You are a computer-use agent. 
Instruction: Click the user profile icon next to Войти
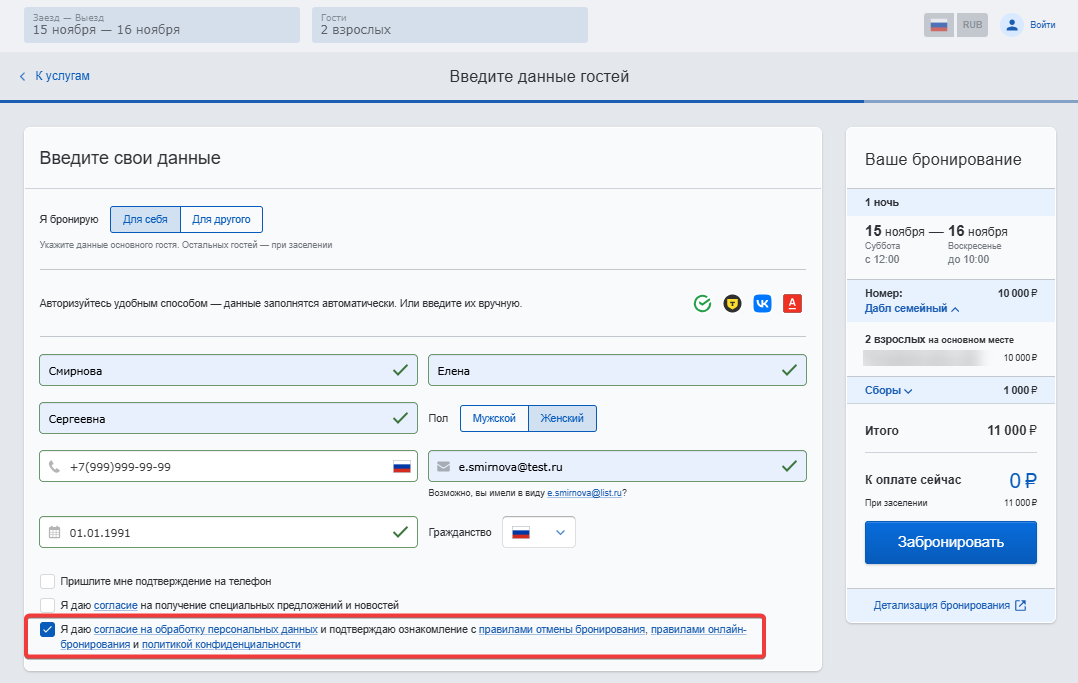[1012, 25]
